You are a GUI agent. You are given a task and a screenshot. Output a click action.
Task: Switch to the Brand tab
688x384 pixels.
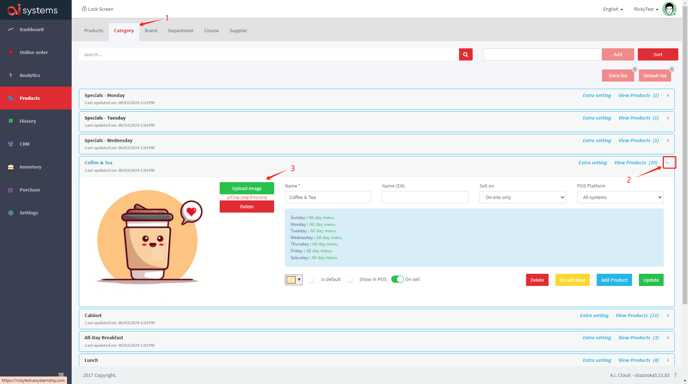click(151, 31)
